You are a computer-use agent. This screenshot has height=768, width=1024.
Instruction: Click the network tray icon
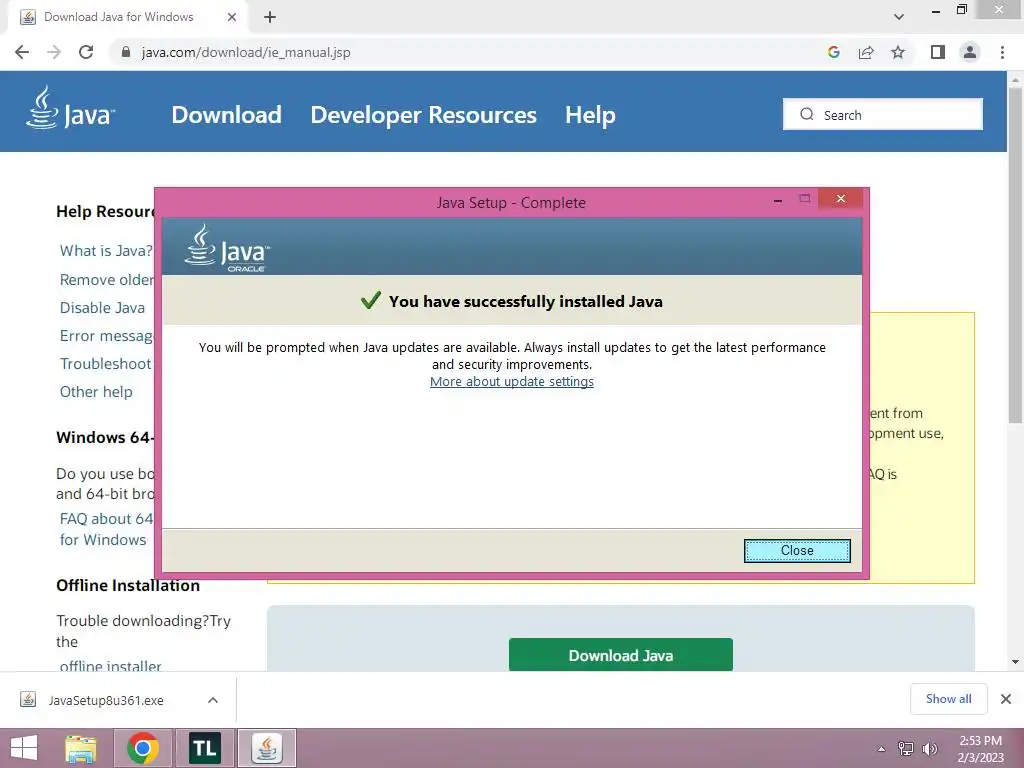[906, 749]
